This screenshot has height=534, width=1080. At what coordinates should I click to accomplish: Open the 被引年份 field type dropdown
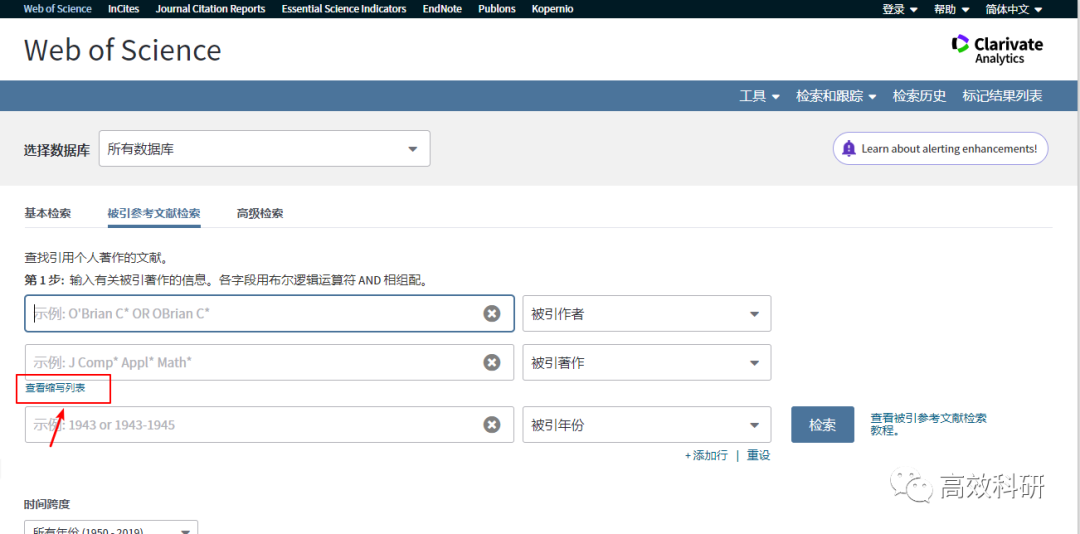pos(647,424)
